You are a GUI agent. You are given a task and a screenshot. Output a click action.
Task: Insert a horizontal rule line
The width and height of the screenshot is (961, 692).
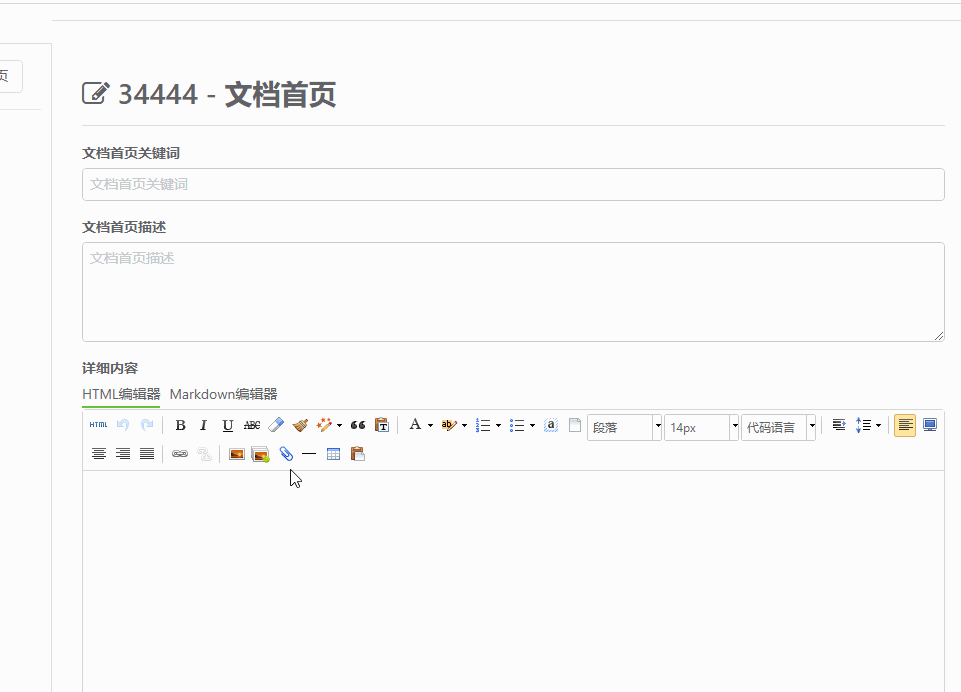309,454
